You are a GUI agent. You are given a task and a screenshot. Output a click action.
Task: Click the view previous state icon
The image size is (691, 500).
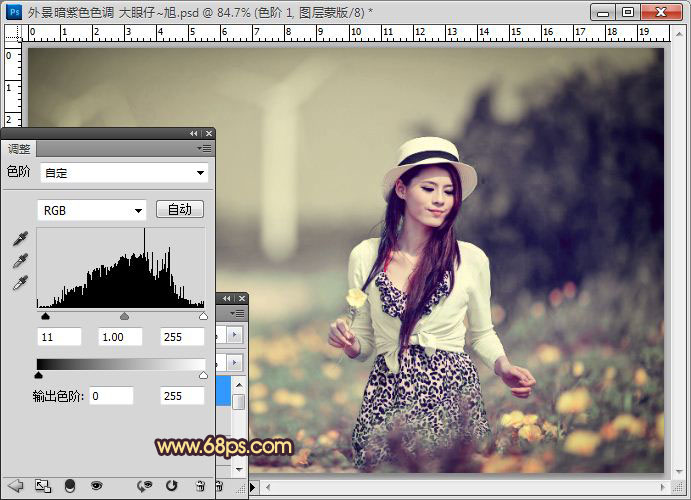coord(145,486)
